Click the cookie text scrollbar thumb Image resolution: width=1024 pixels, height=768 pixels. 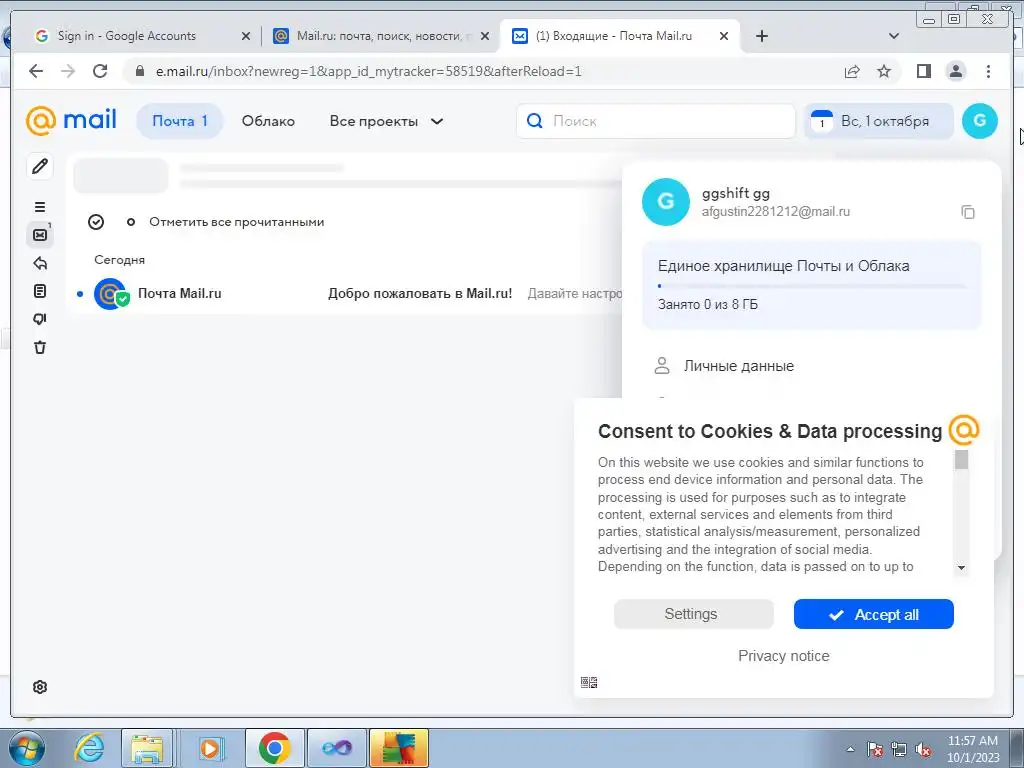click(961, 459)
